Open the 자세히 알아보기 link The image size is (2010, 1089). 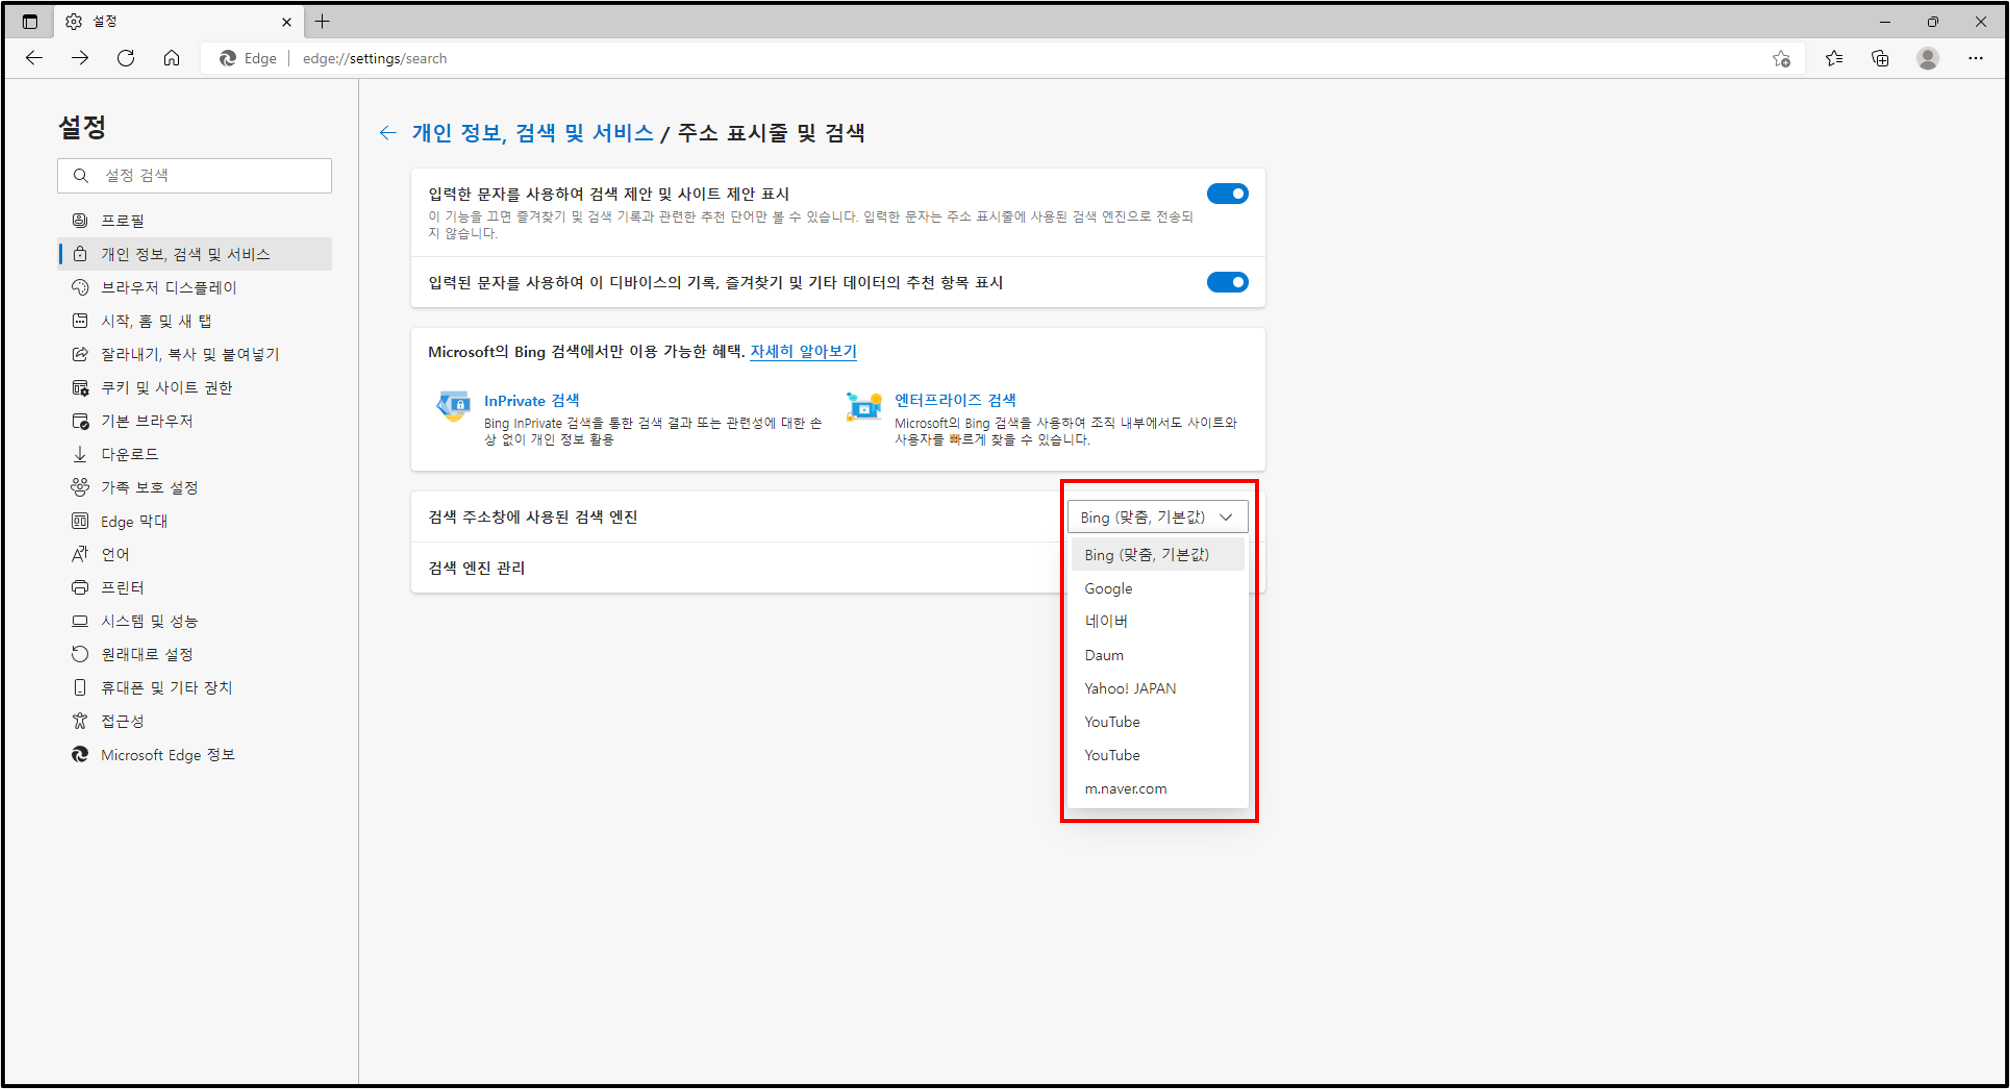coord(803,351)
